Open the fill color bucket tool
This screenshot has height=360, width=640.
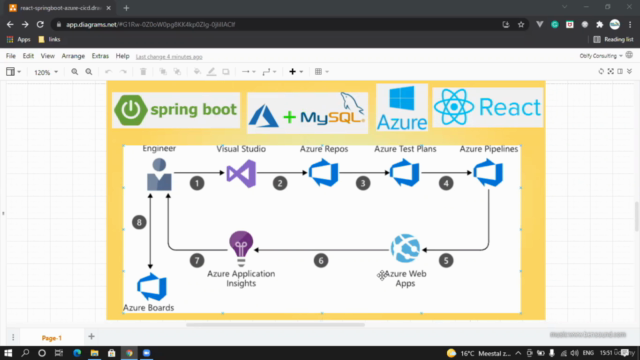pyautogui.click(x=197, y=72)
